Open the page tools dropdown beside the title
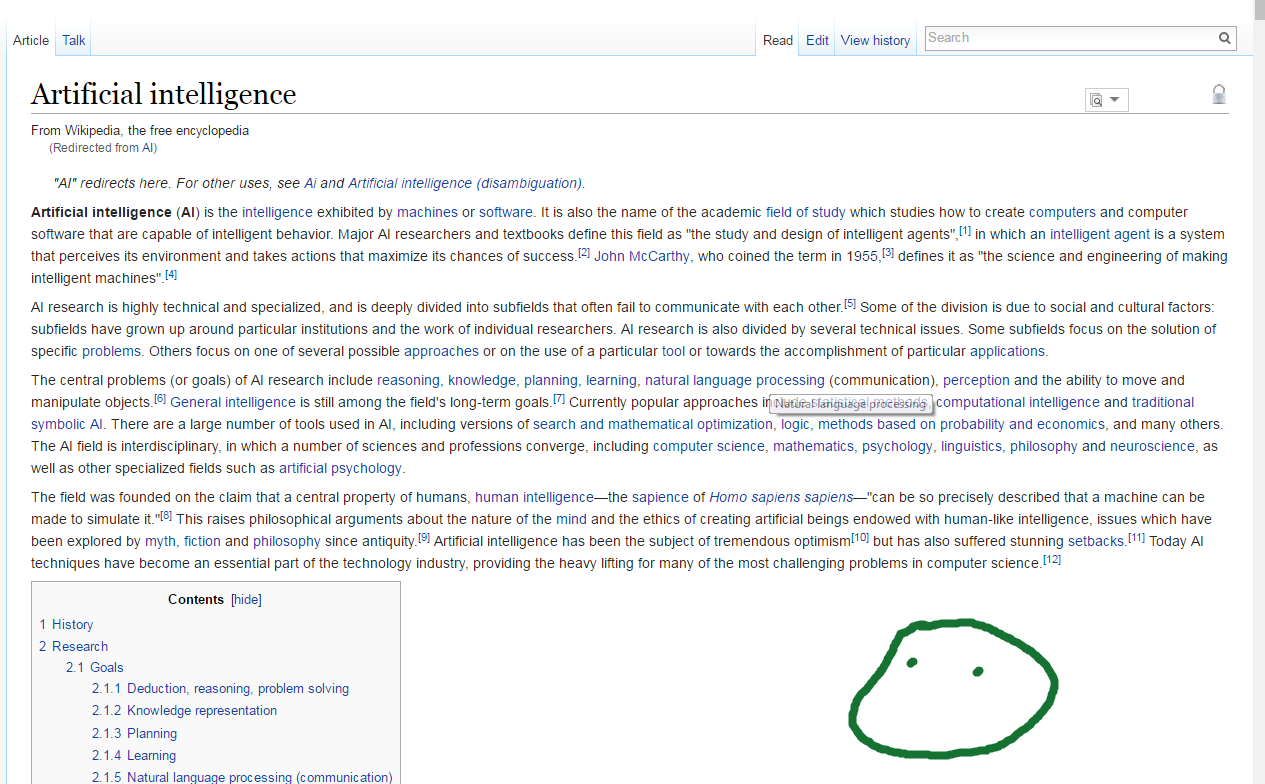 (1106, 100)
